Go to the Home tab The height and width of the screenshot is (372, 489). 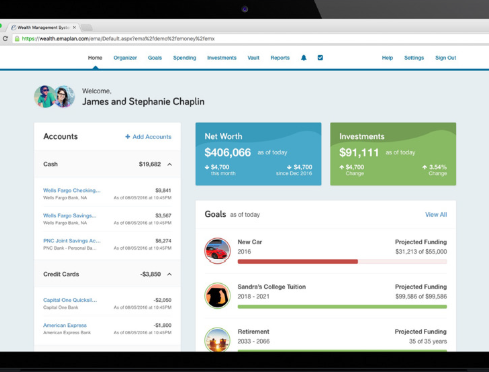coord(95,58)
